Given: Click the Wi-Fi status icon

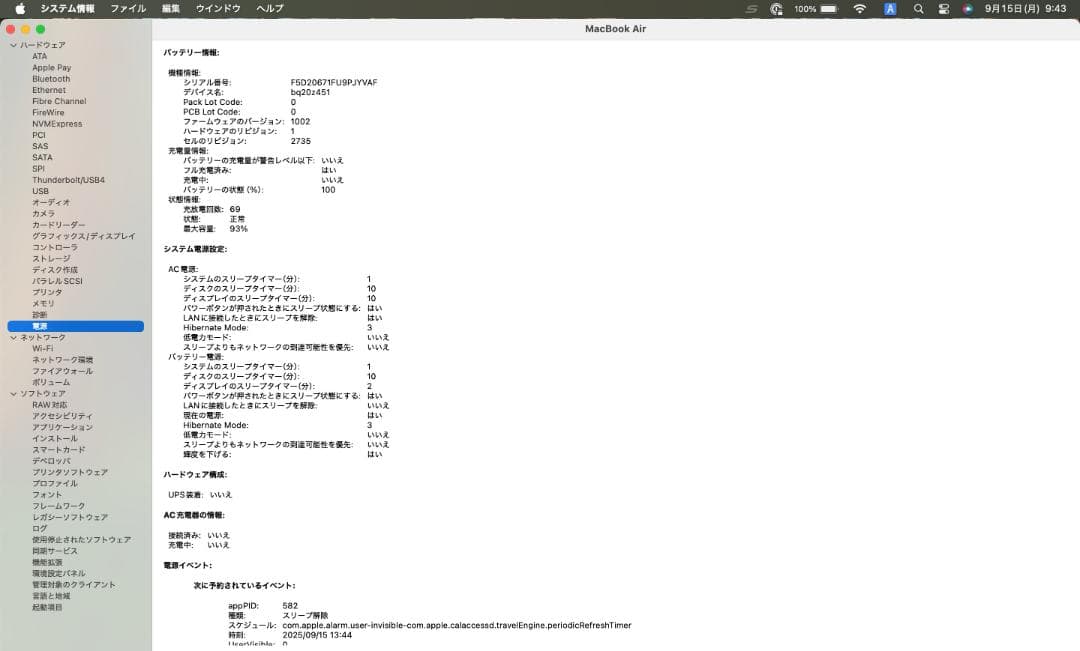Looking at the screenshot, I should 858,8.
